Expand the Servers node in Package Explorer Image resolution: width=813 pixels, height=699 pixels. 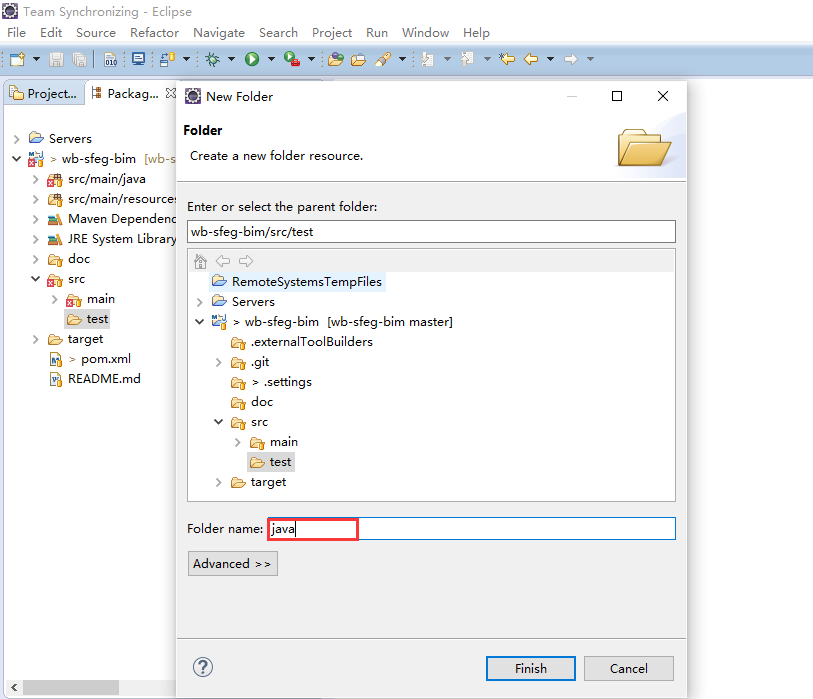[17, 139]
